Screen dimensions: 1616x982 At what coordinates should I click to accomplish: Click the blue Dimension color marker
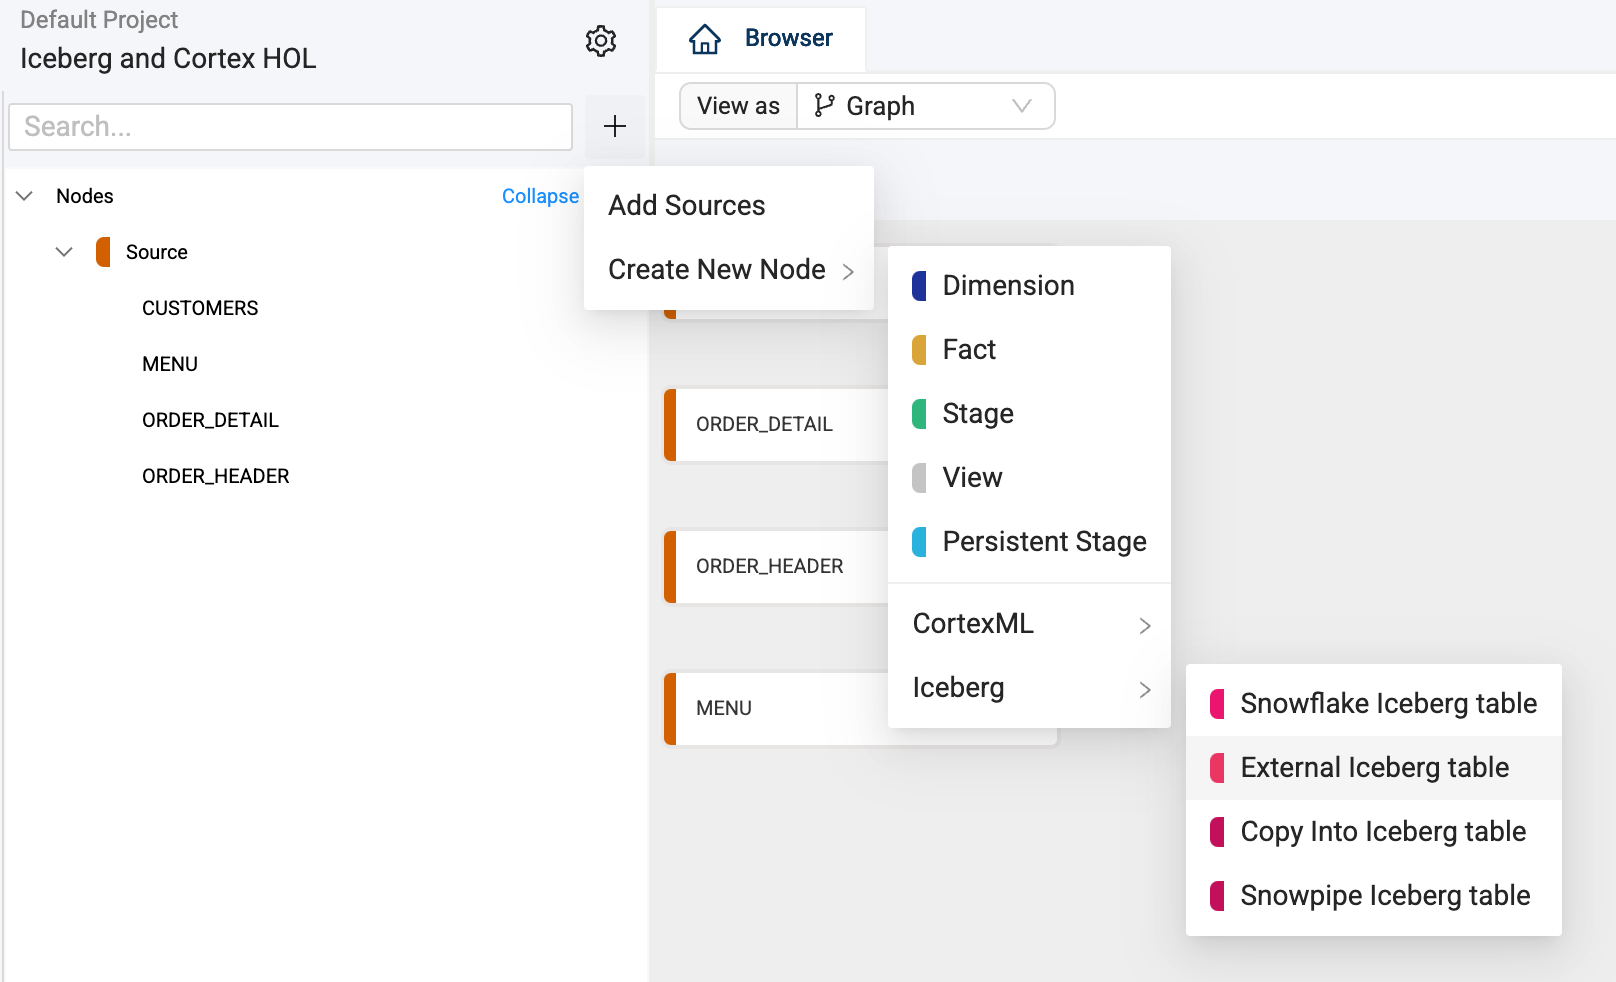click(x=919, y=286)
